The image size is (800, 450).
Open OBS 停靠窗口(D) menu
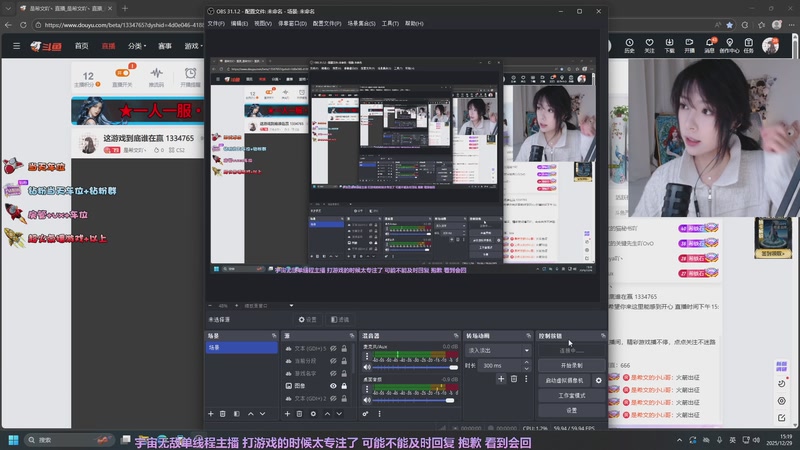(292, 23)
